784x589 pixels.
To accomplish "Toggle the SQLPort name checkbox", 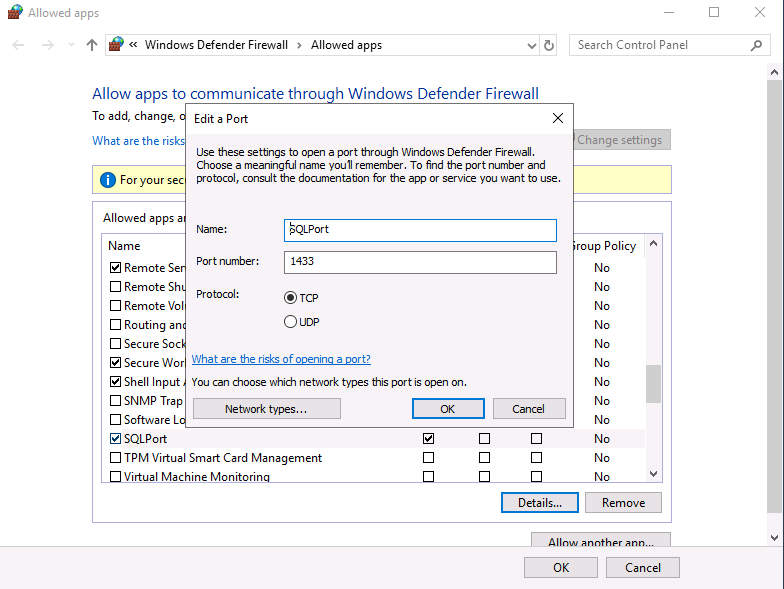I will [116, 438].
